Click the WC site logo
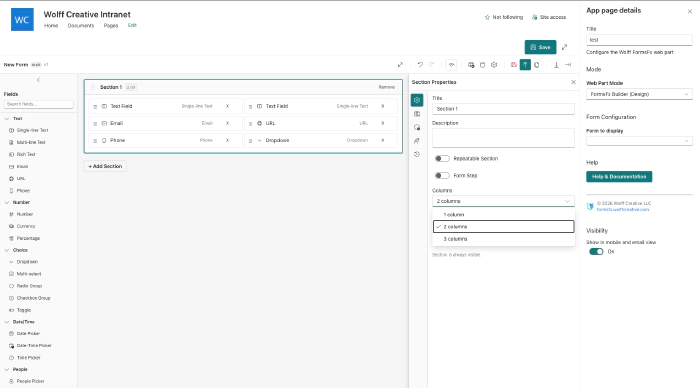This screenshot has height=388, width=700. coord(22,20)
